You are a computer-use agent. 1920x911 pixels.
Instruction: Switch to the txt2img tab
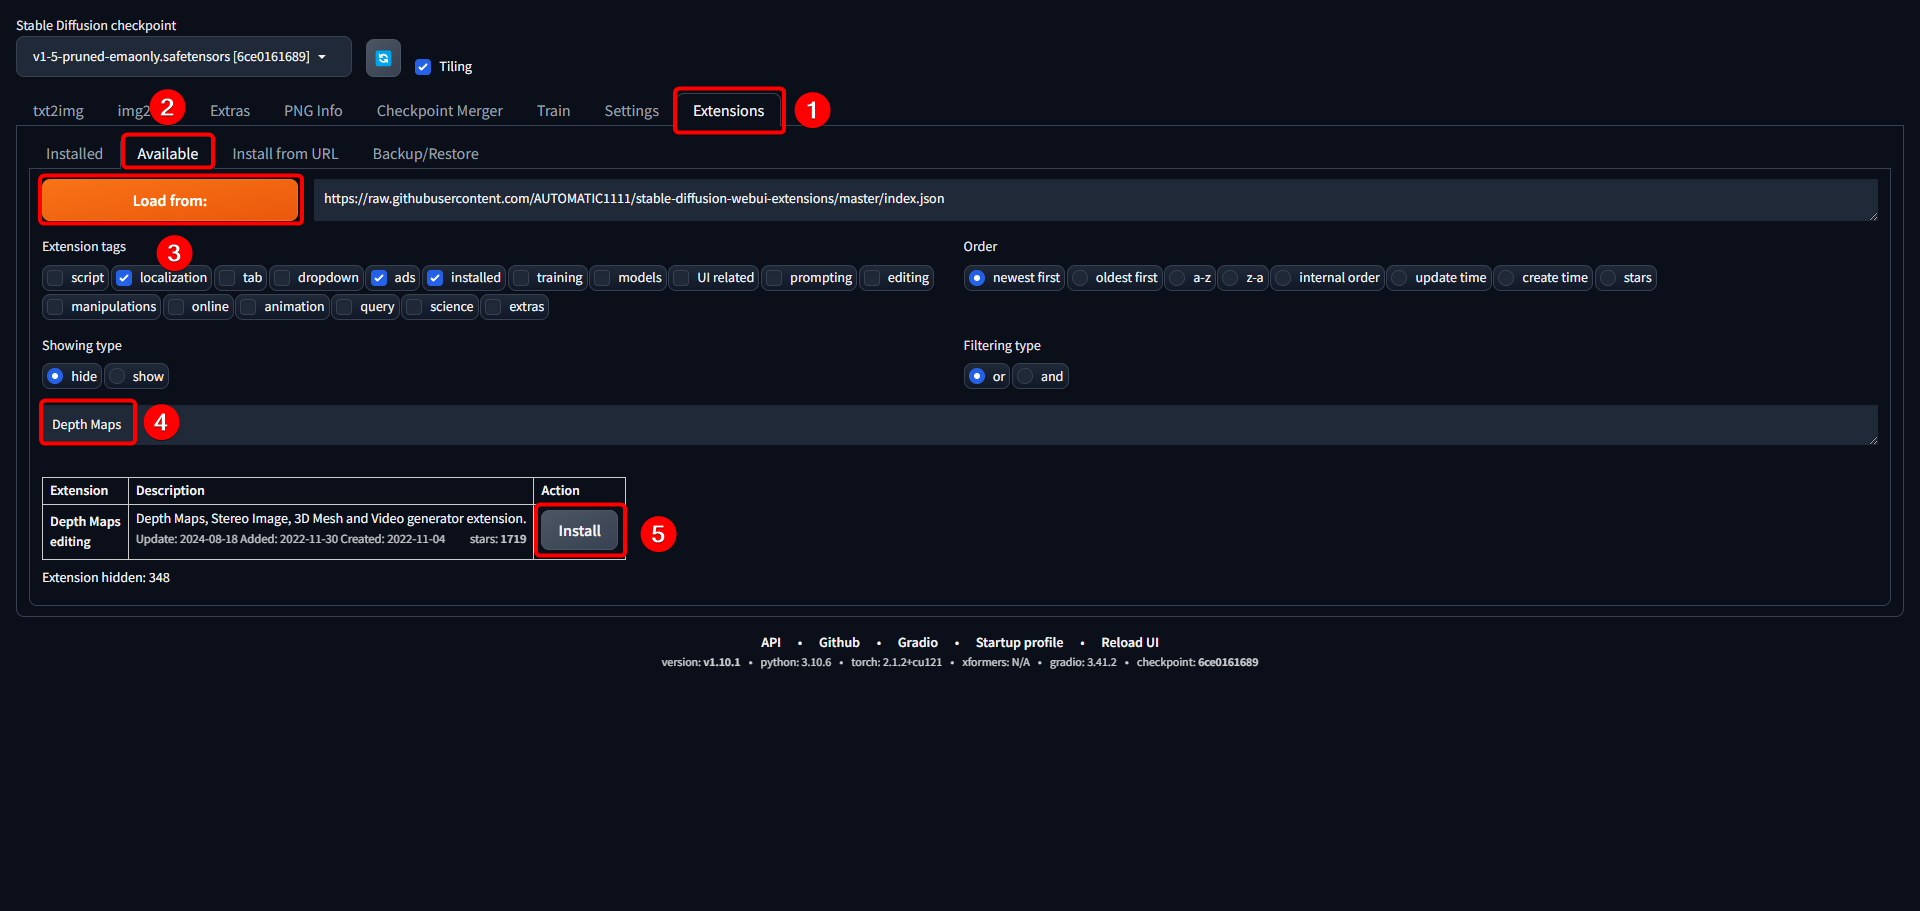tap(58, 111)
